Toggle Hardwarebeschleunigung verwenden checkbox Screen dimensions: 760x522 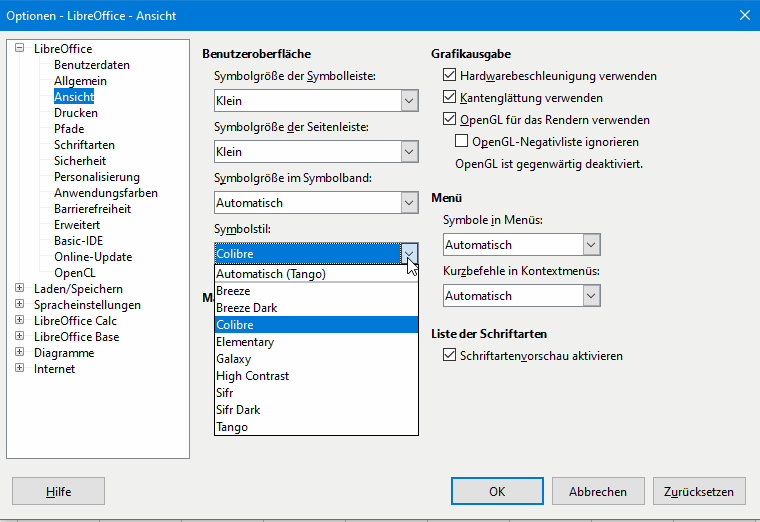click(x=449, y=75)
